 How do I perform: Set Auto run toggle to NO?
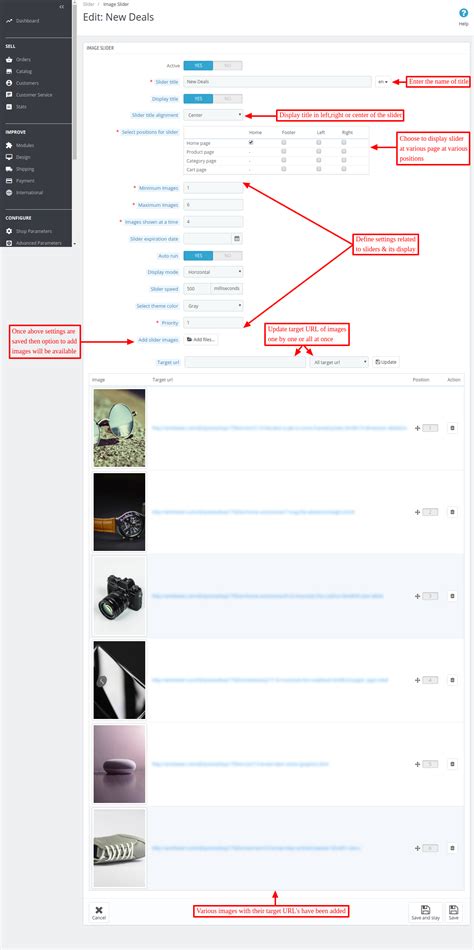(228, 255)
